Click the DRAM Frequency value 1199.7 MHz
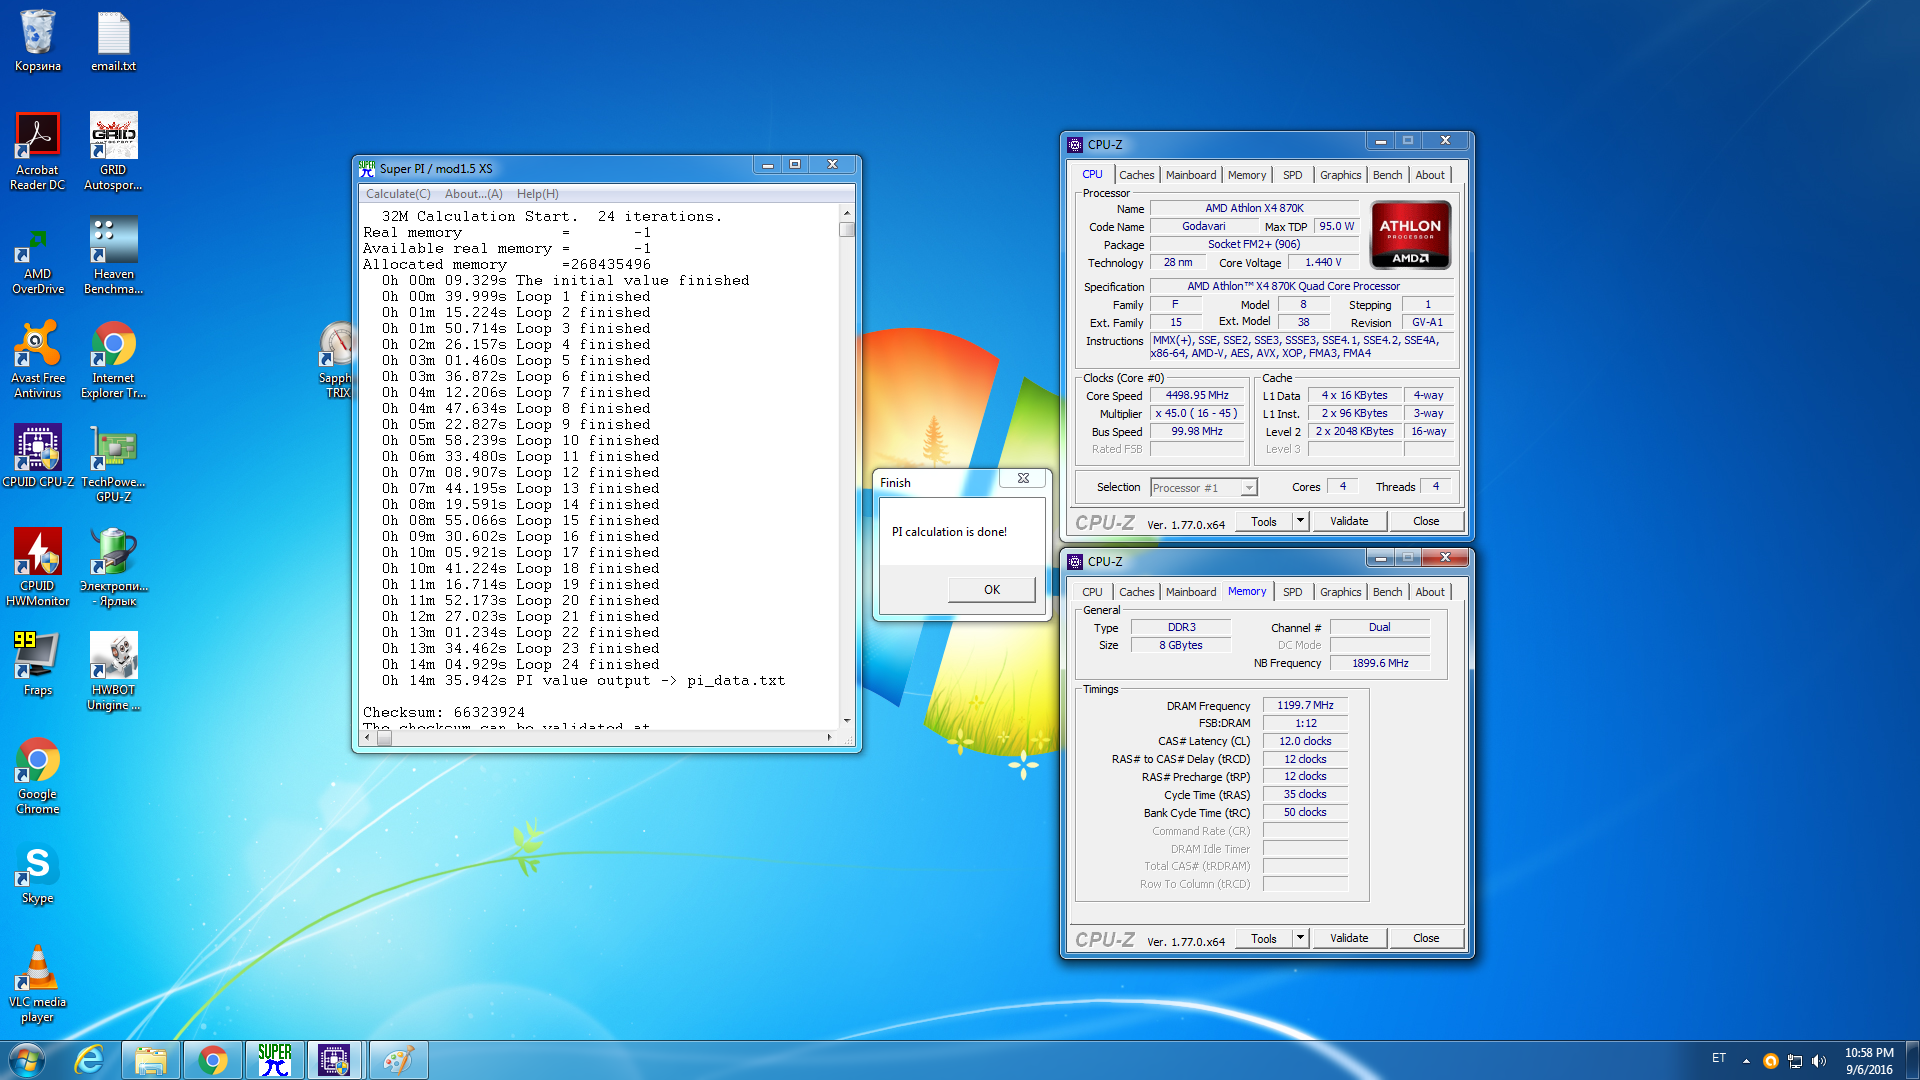This screenshot has width=1920, height=1080. pos(1305,706)
